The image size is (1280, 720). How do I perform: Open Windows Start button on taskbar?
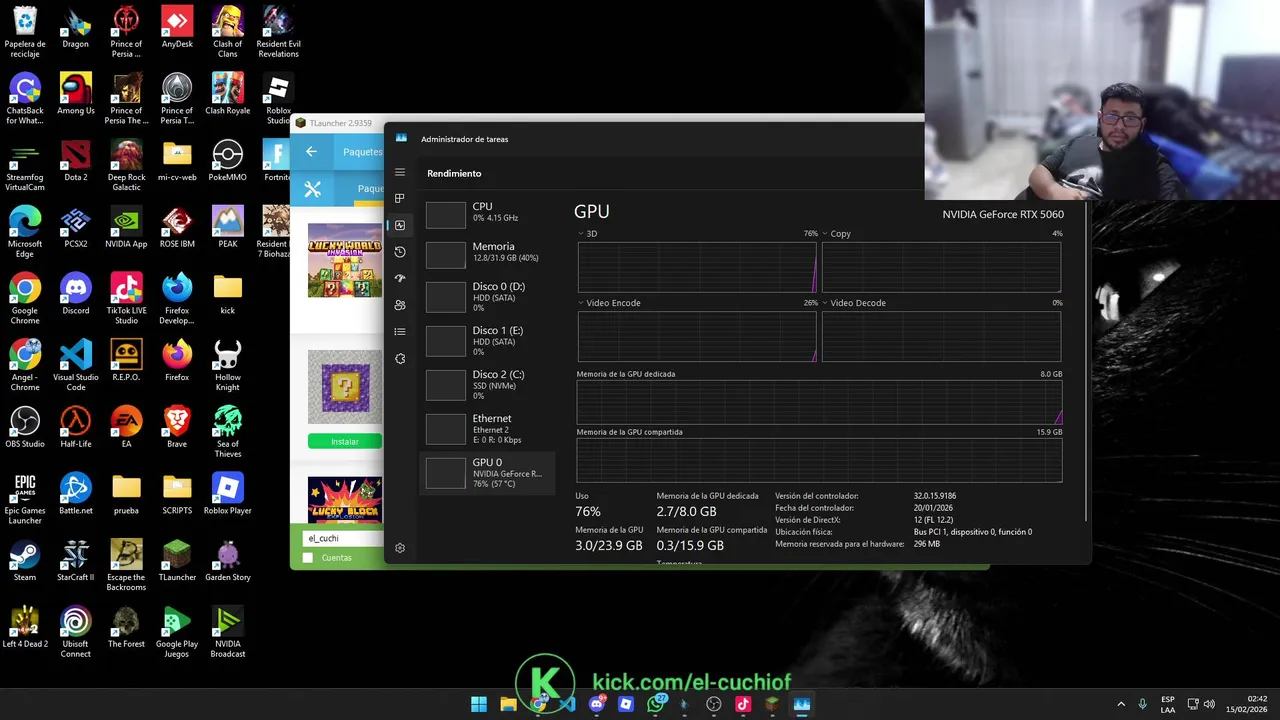click(x=479, y=704)
